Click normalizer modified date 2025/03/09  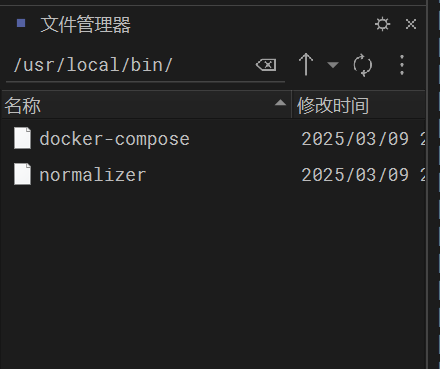355,175
